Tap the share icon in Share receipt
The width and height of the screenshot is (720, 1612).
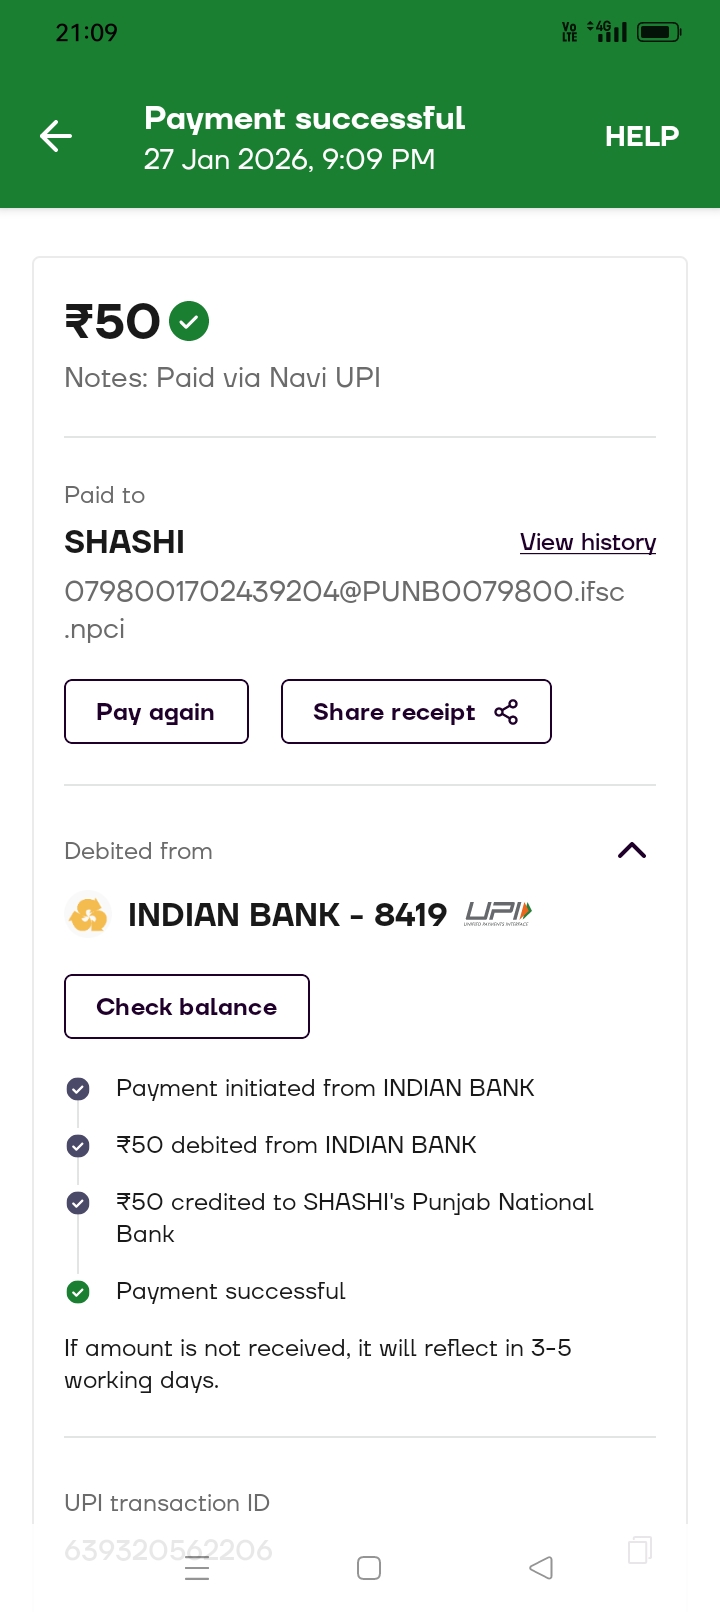(x=506, y=712)
